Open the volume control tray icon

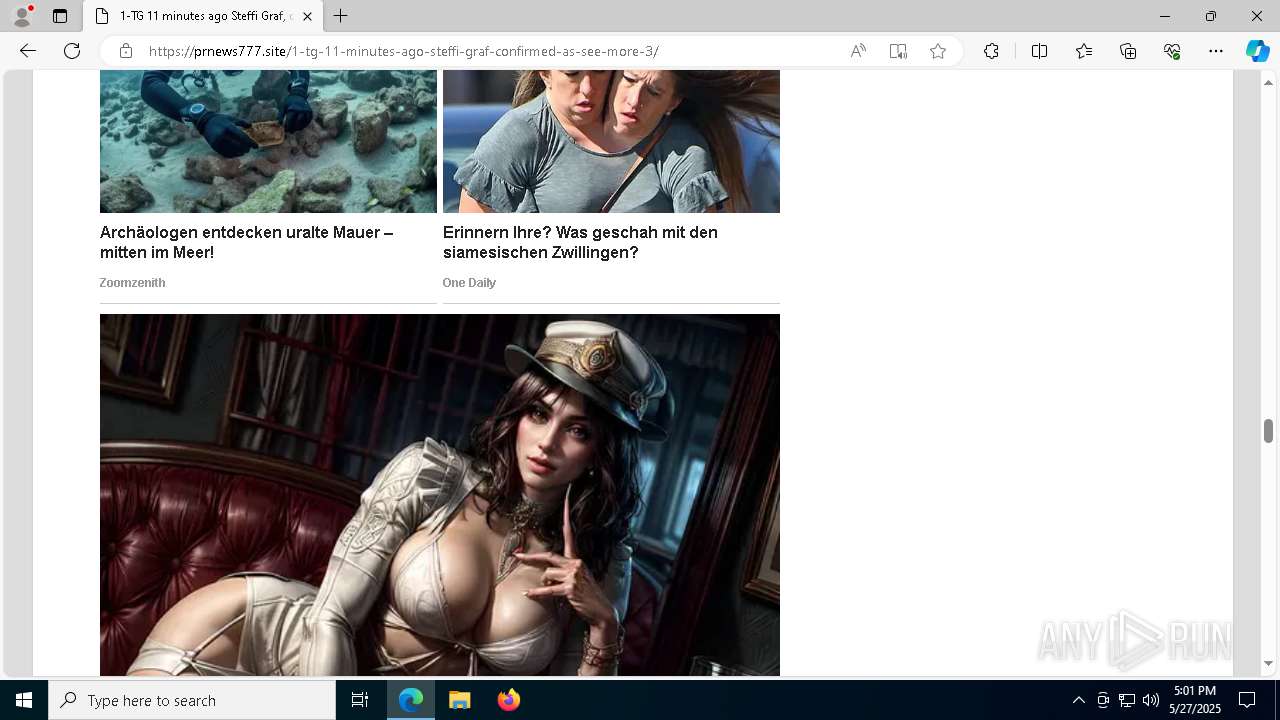point(1151,700)
